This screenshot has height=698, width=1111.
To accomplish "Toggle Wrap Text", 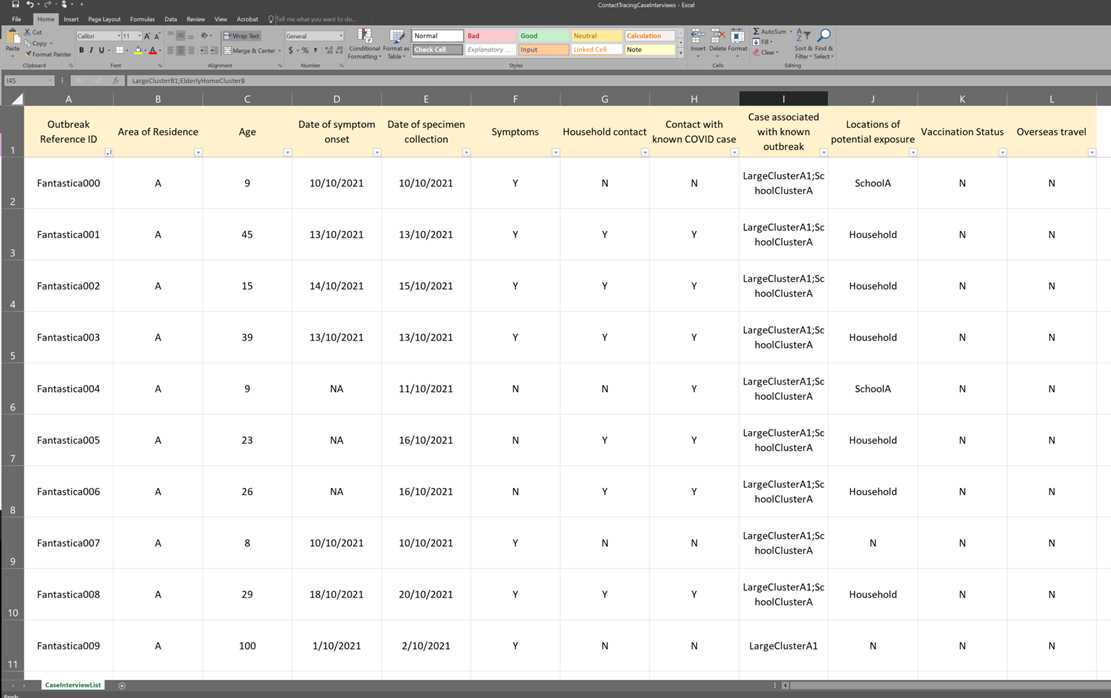I will click(242, 35).
